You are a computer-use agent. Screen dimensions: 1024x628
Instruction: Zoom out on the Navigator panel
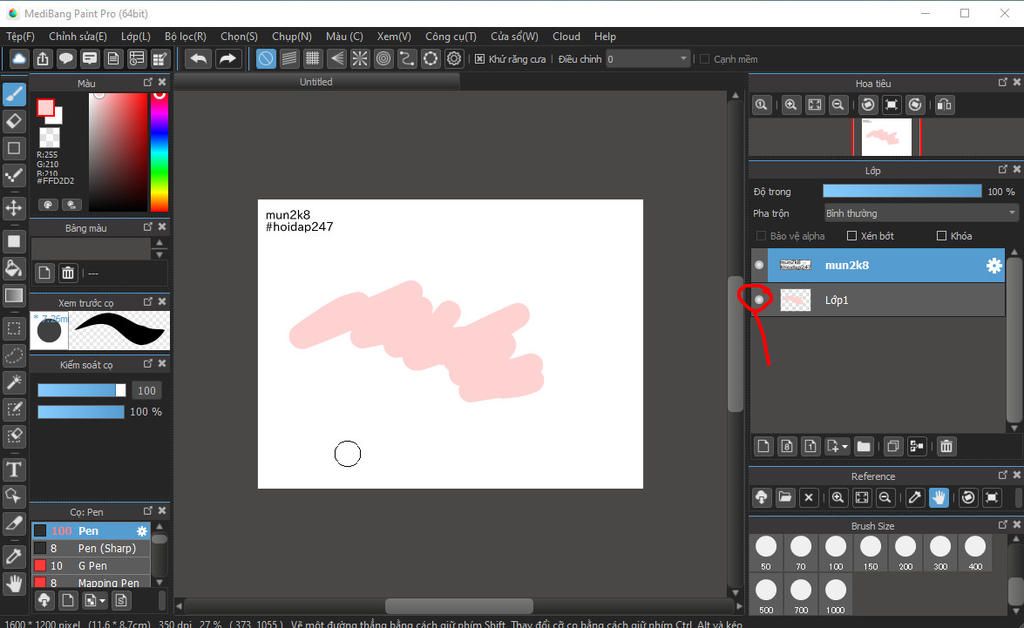click(838, 104)
